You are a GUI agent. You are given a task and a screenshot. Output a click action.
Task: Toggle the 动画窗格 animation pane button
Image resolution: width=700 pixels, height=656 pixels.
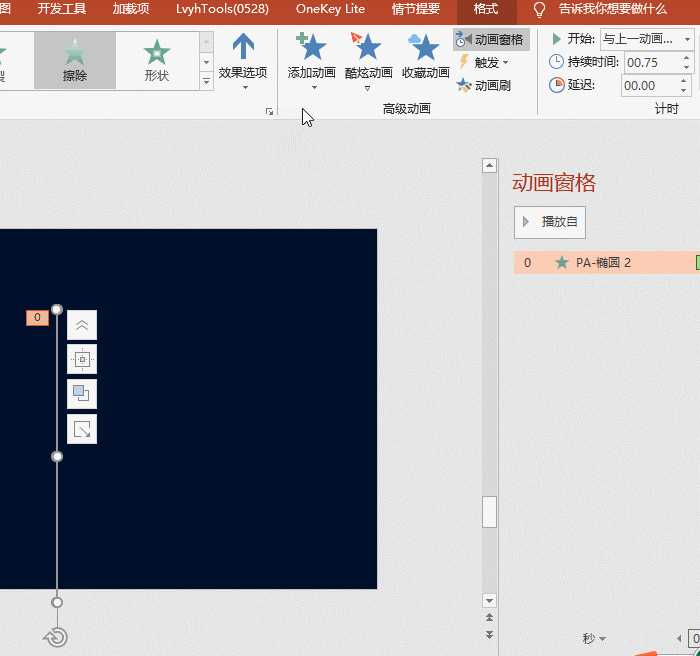coord(490,39)
